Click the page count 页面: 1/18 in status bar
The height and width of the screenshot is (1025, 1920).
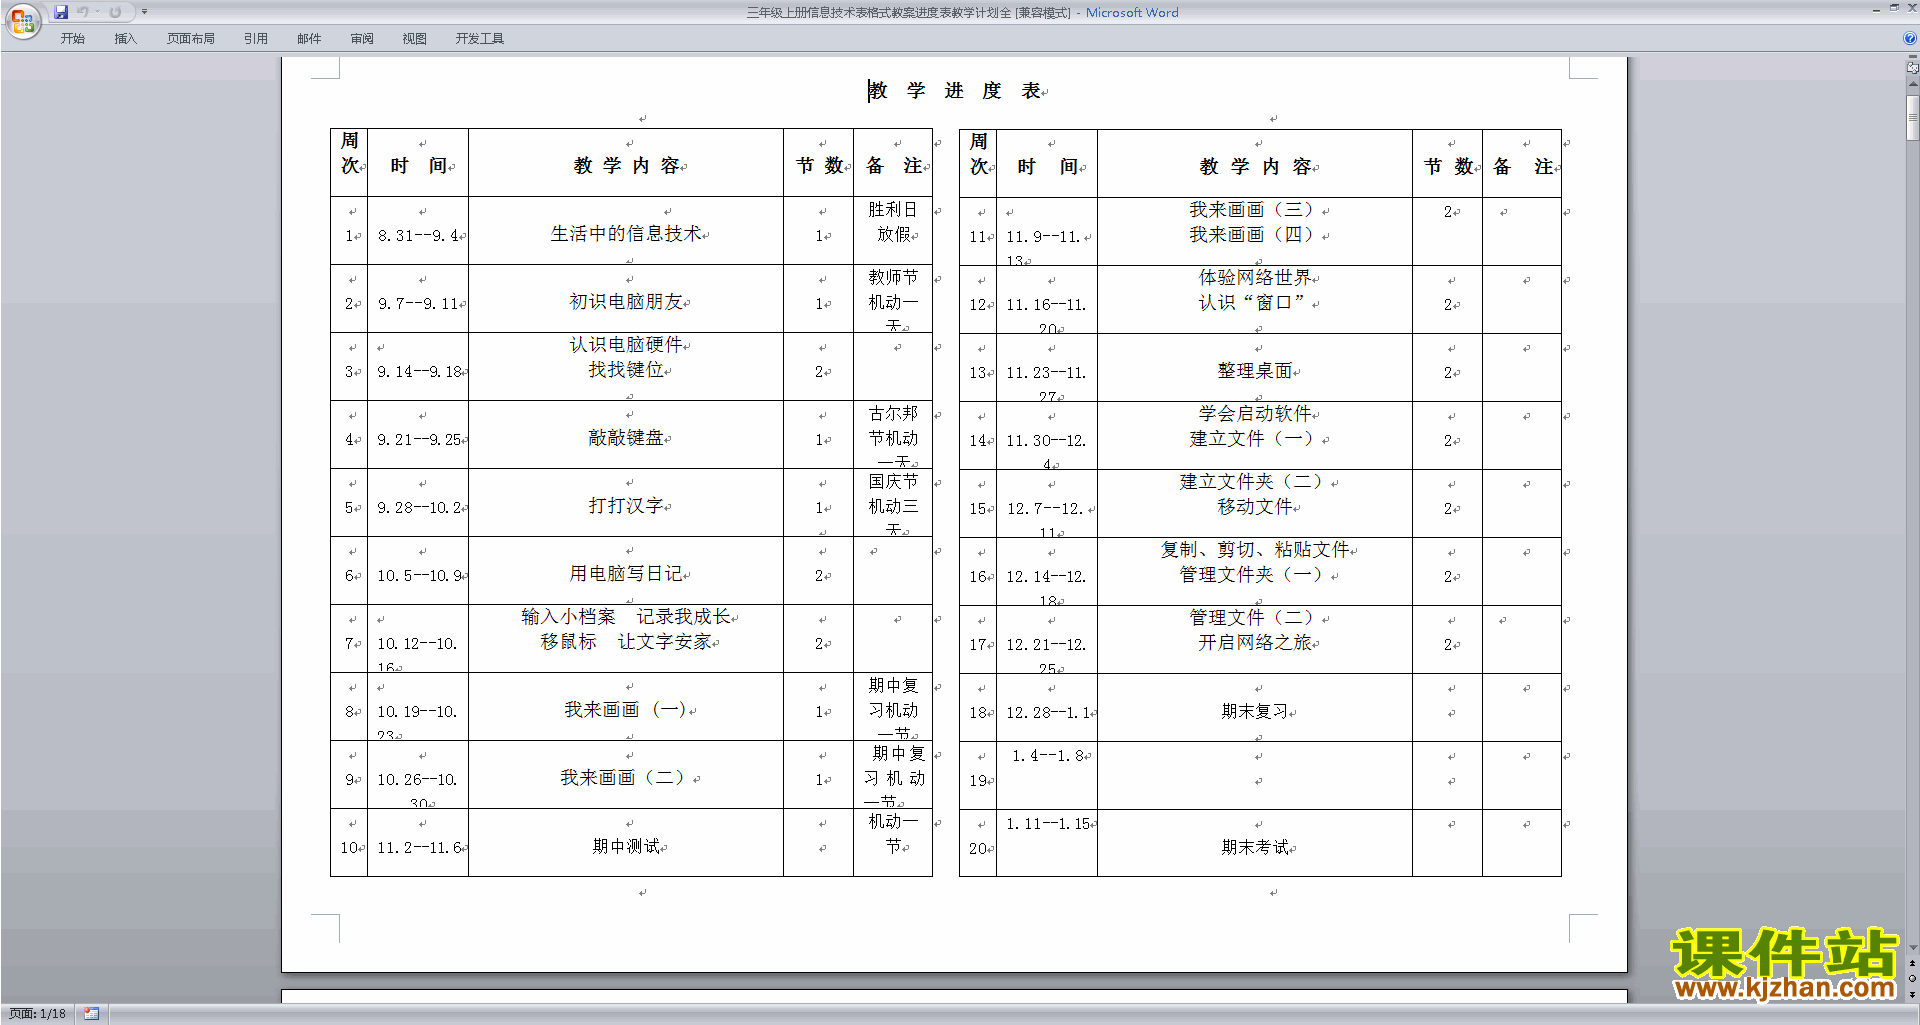38,1014
